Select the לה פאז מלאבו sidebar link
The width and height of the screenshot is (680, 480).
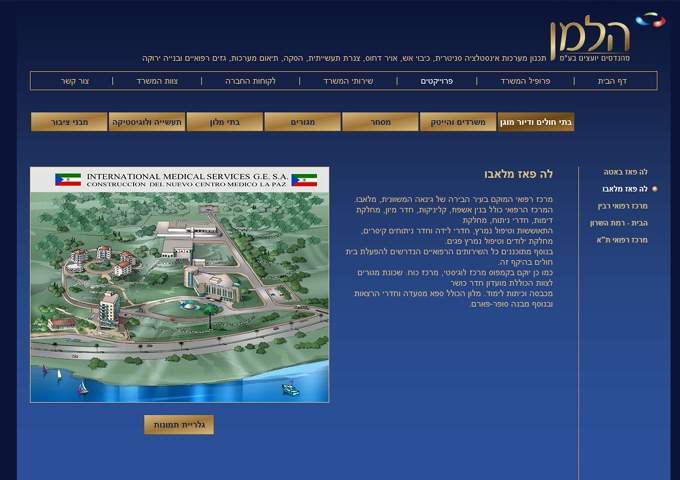tap(624, 189)
